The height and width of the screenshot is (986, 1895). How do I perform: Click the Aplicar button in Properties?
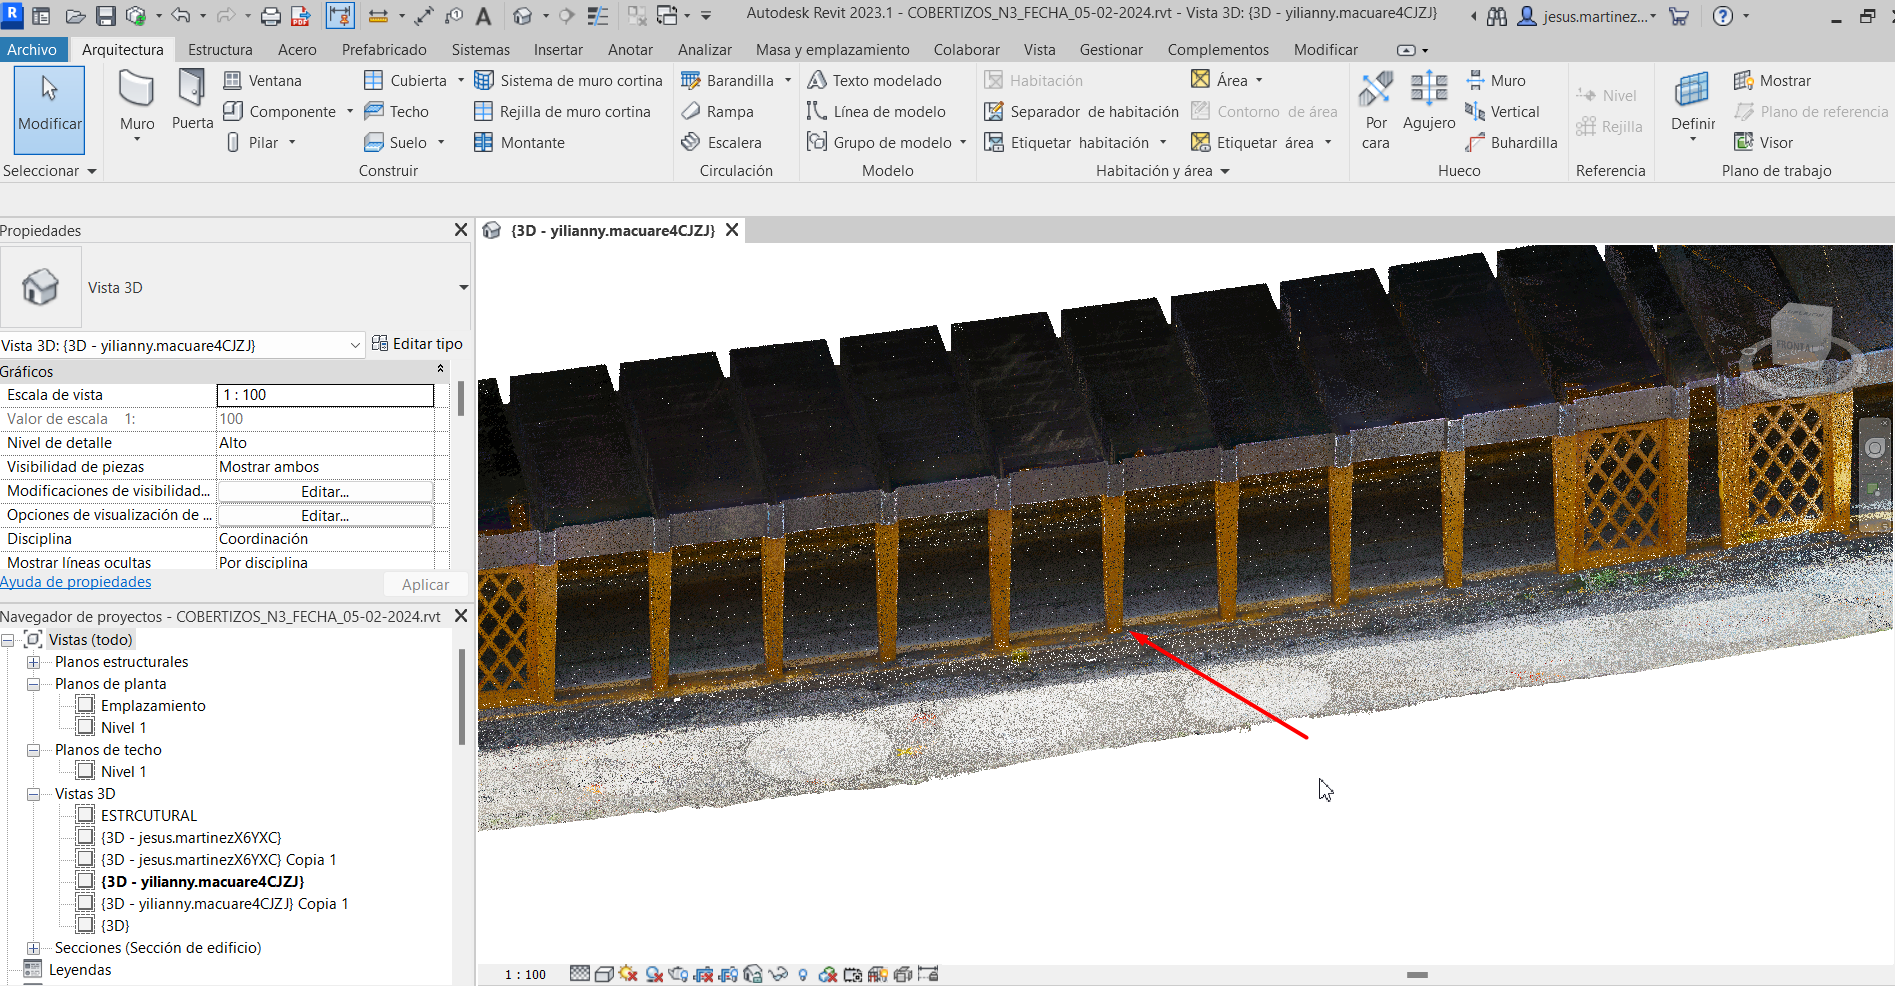[424, 584]
